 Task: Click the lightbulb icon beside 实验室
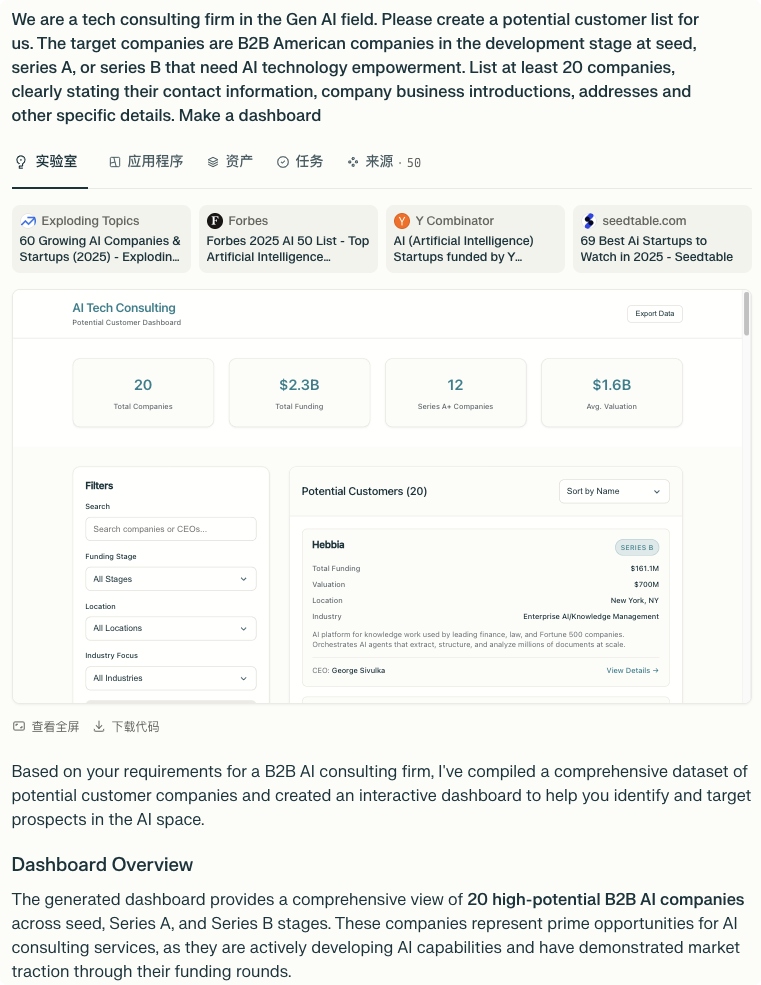pos(21,162)
